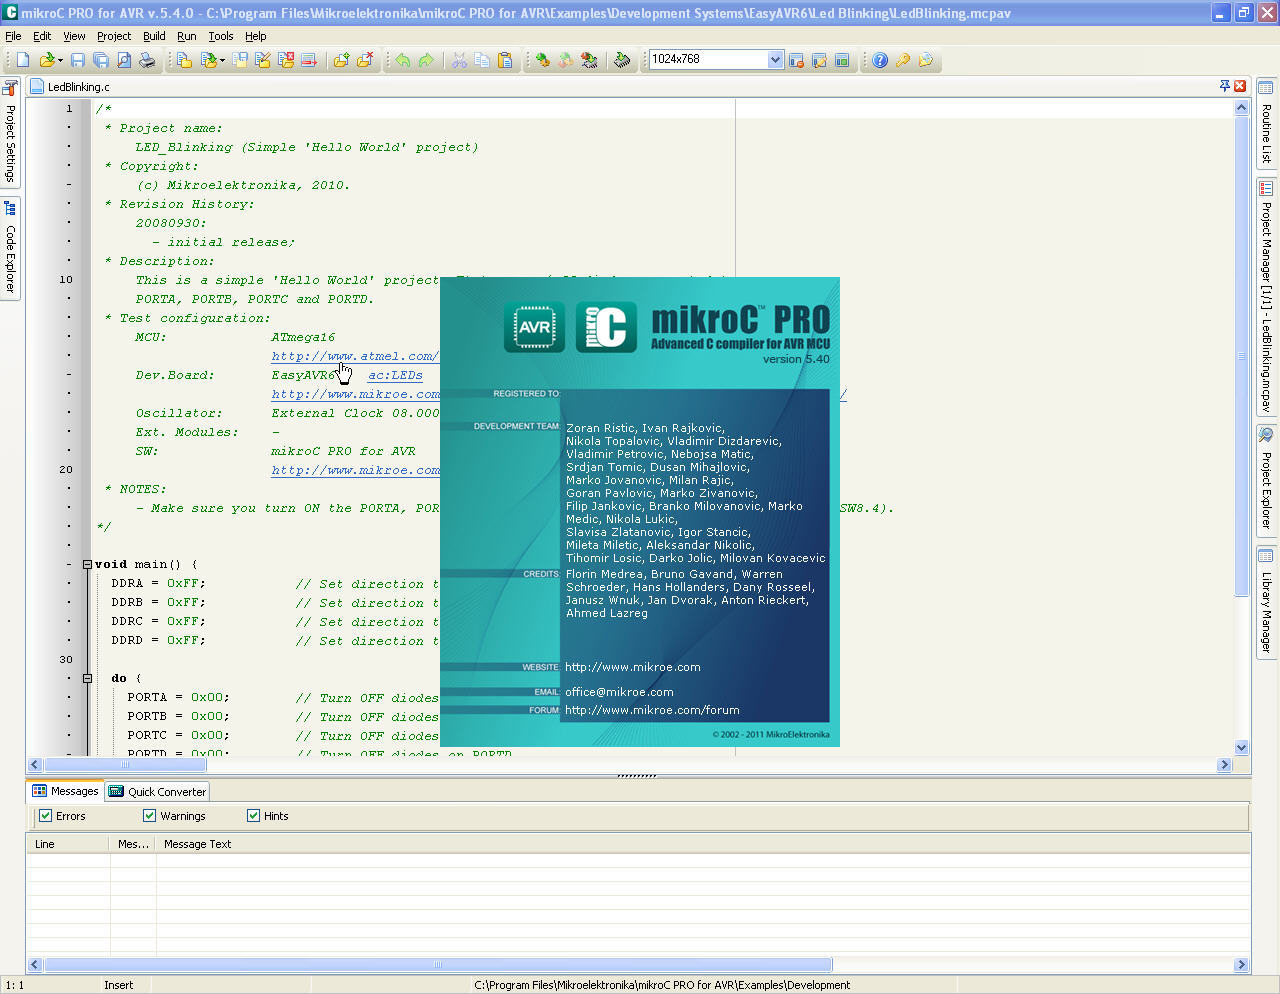The image size is (1280, 994).
Task: Open the 1024x768 layout dropdown
Action: [775, 60]
